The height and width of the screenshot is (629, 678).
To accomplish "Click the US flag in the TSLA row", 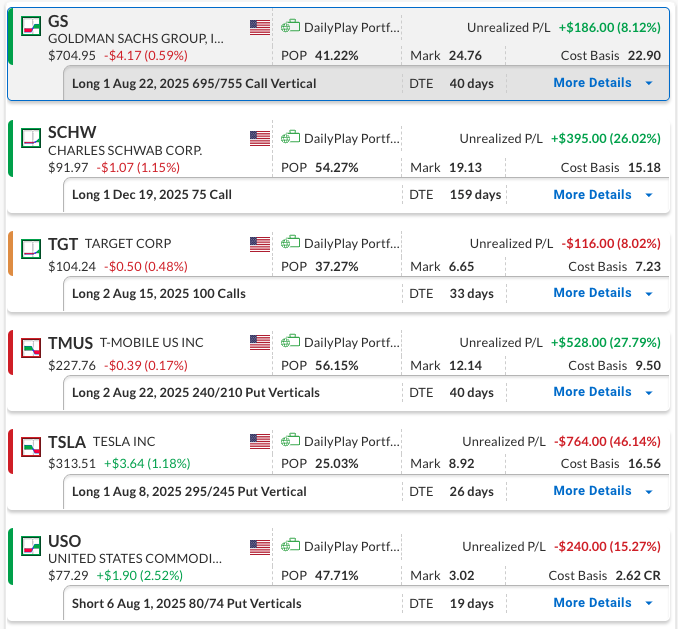I will click(260, 441).
